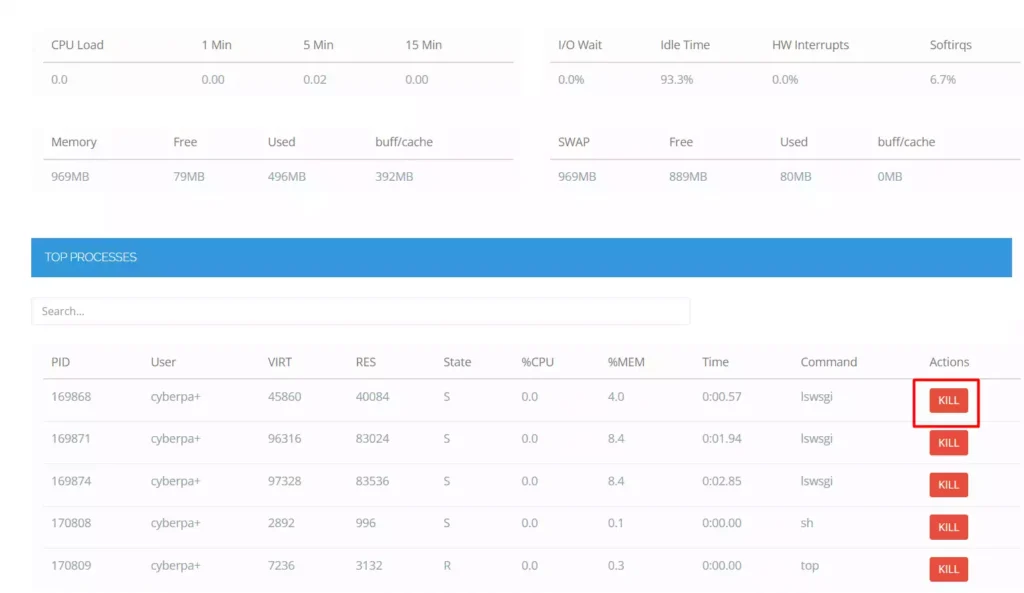This screenshot has width=1024, height=593.
Task: Click VIRT value 97328
Action: click(285, 481)
